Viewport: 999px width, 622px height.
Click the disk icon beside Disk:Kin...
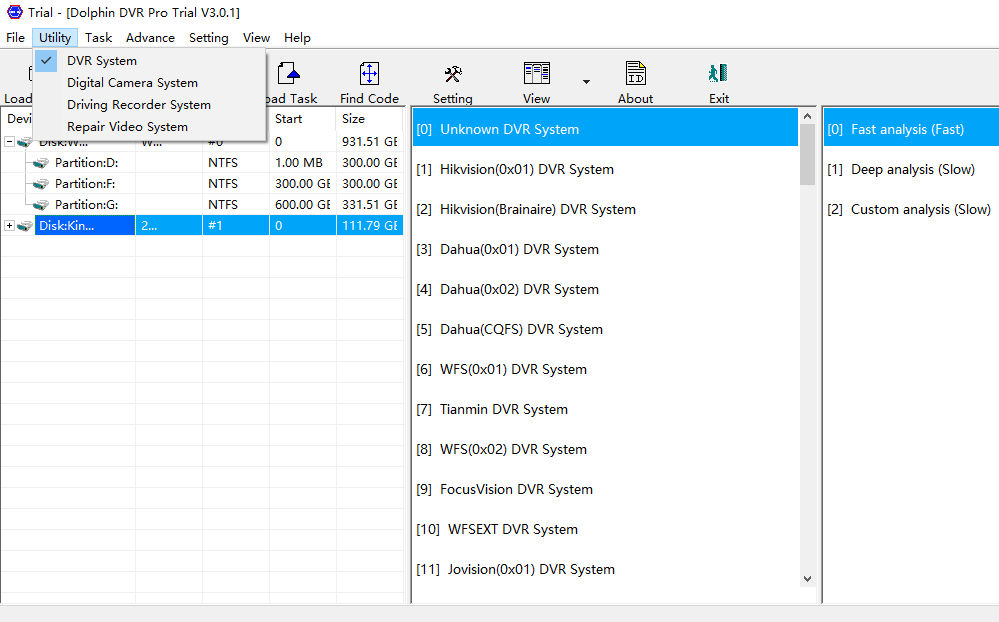[x=25, y=226]
